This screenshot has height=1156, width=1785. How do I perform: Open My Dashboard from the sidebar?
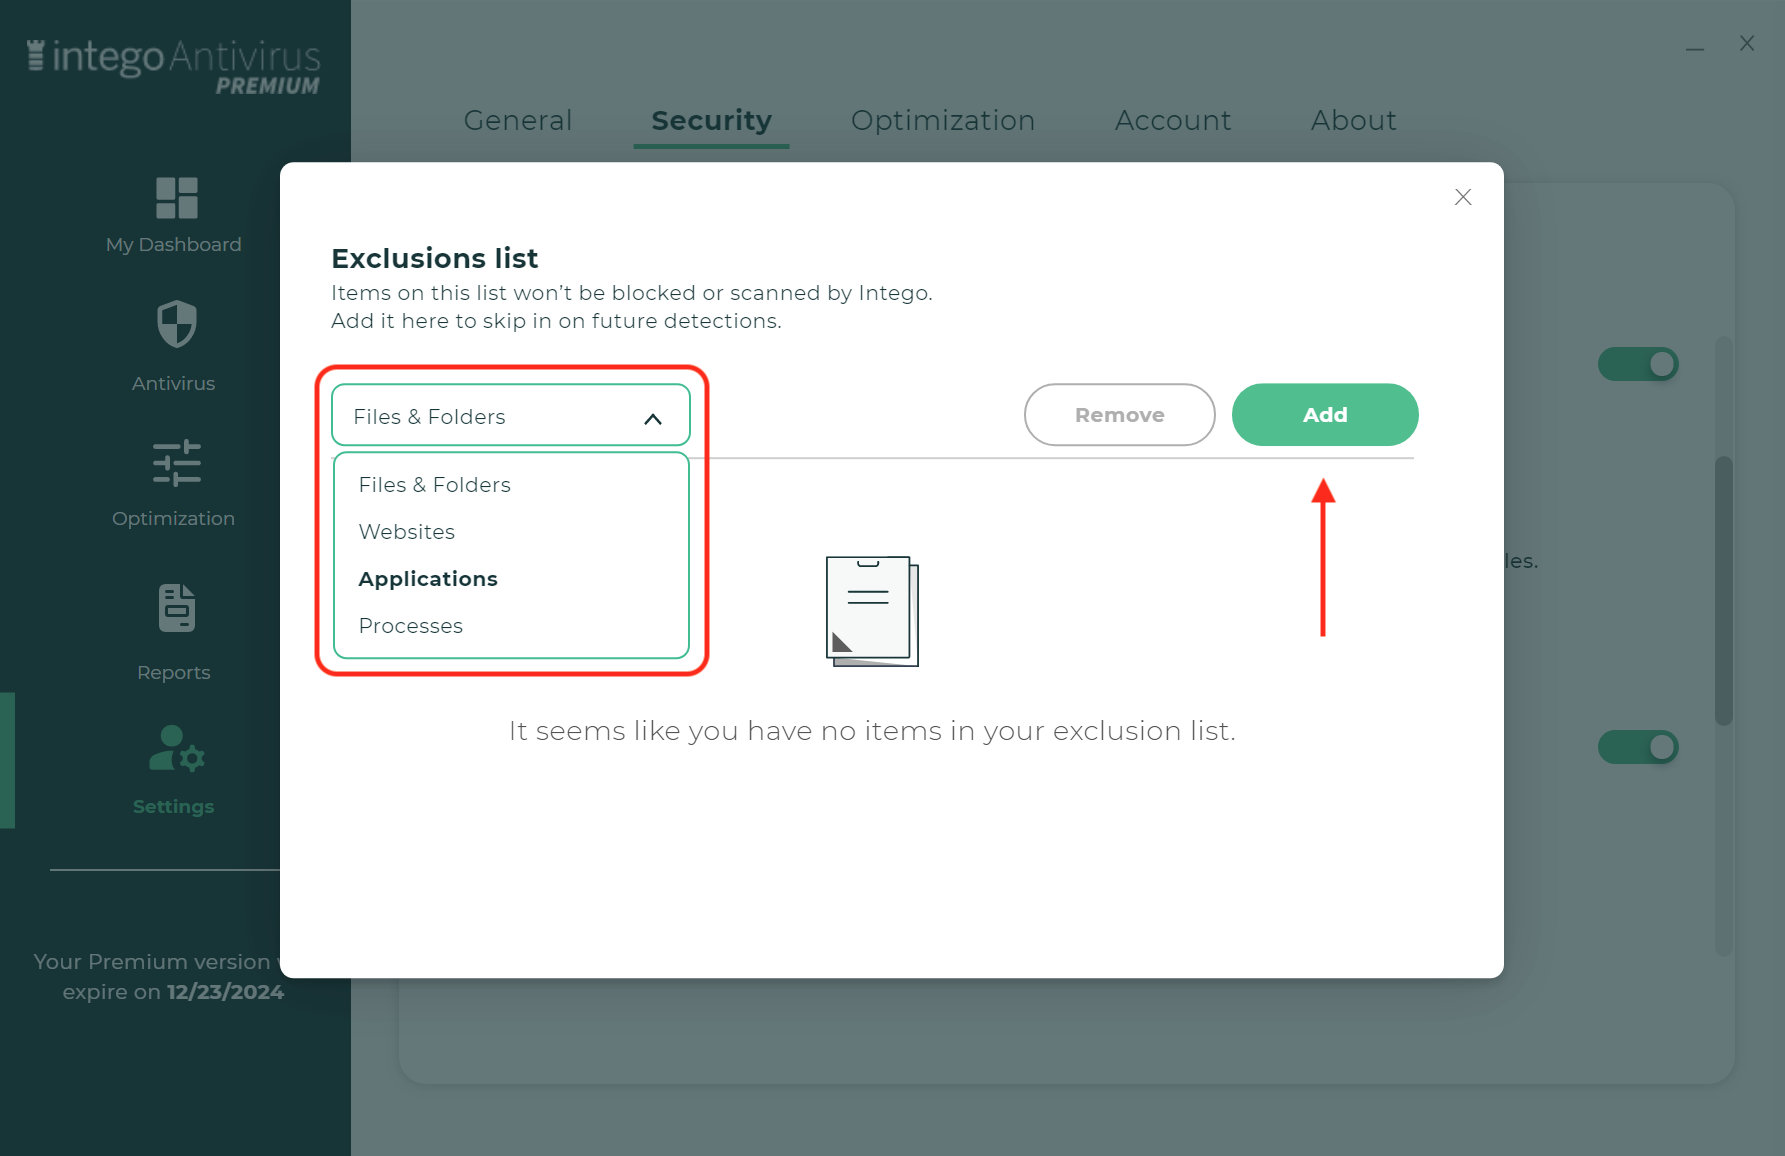[174, 214]
